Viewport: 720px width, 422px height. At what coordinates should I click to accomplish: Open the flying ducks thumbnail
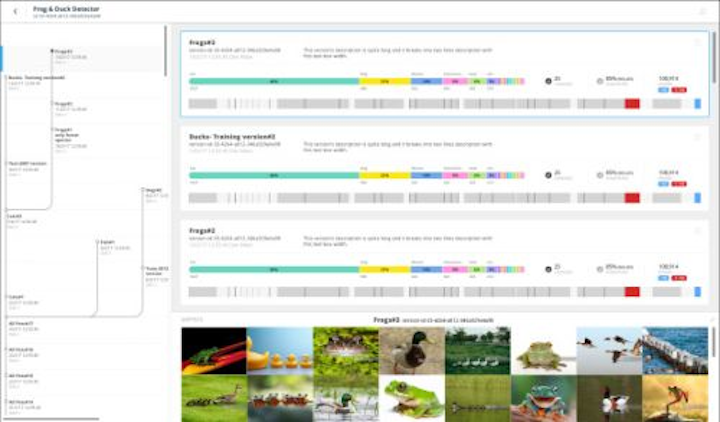point(609,350)
